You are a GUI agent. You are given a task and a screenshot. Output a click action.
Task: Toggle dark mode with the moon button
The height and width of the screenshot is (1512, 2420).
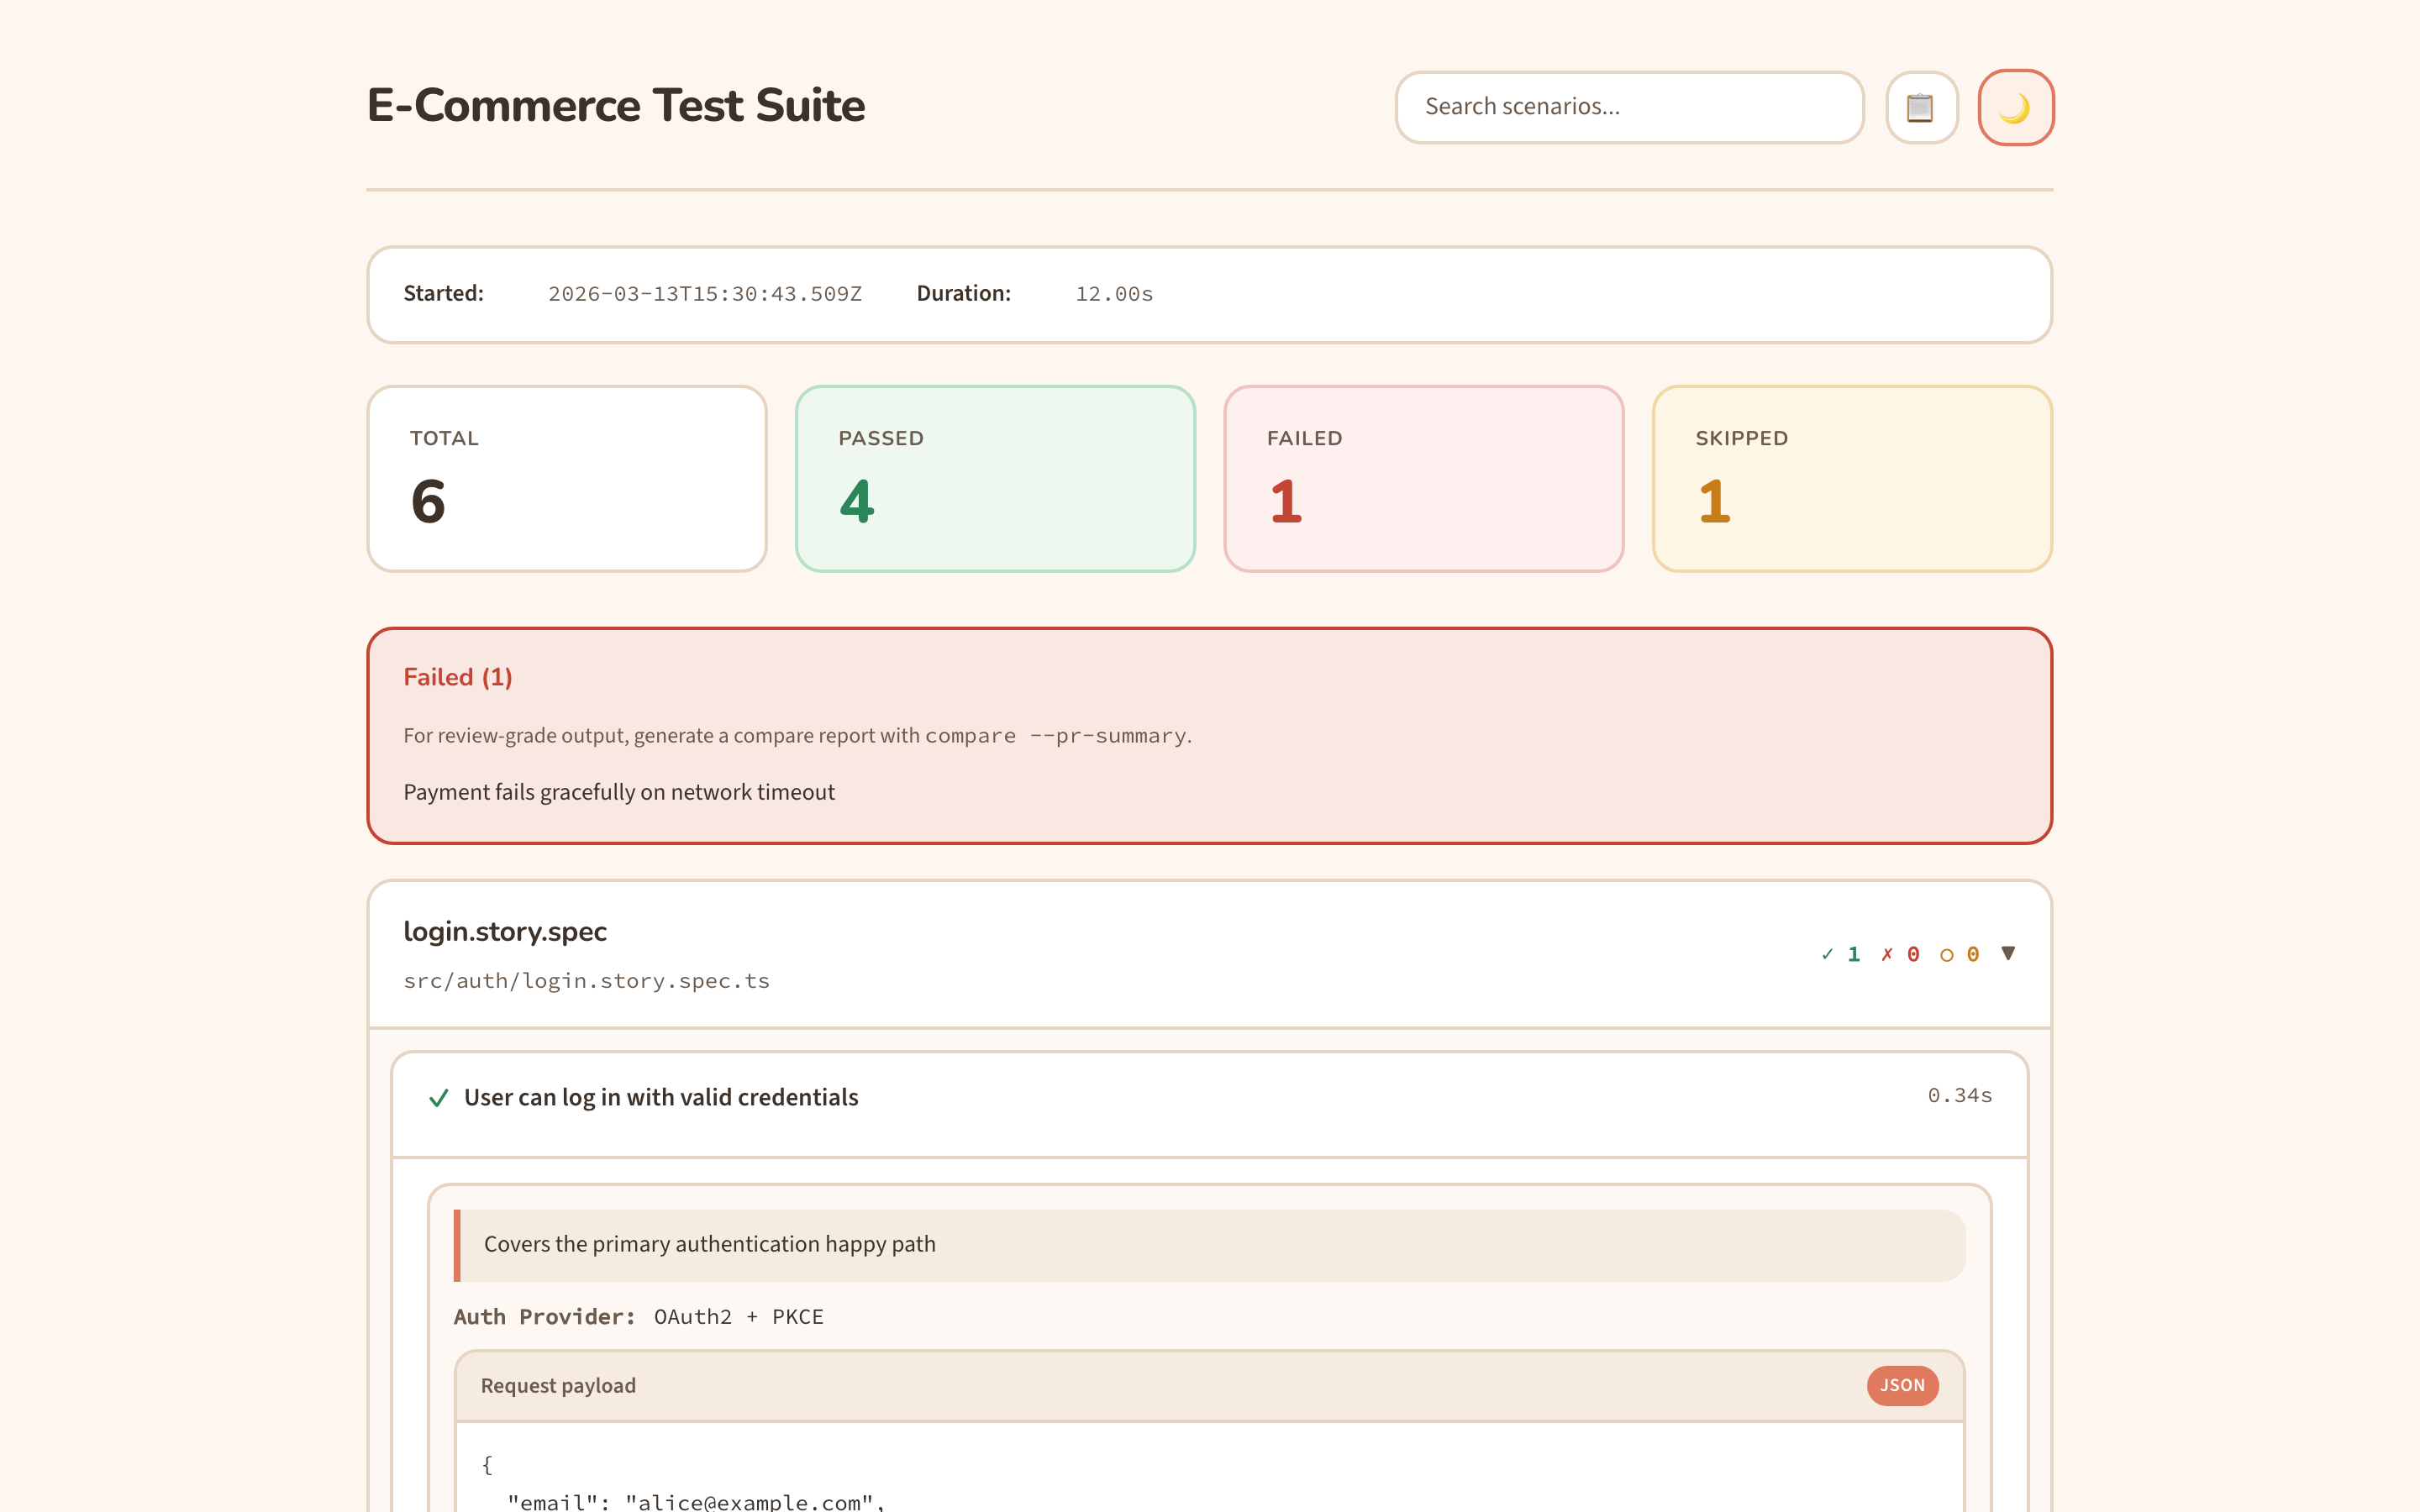click(x=2015, y=107)
